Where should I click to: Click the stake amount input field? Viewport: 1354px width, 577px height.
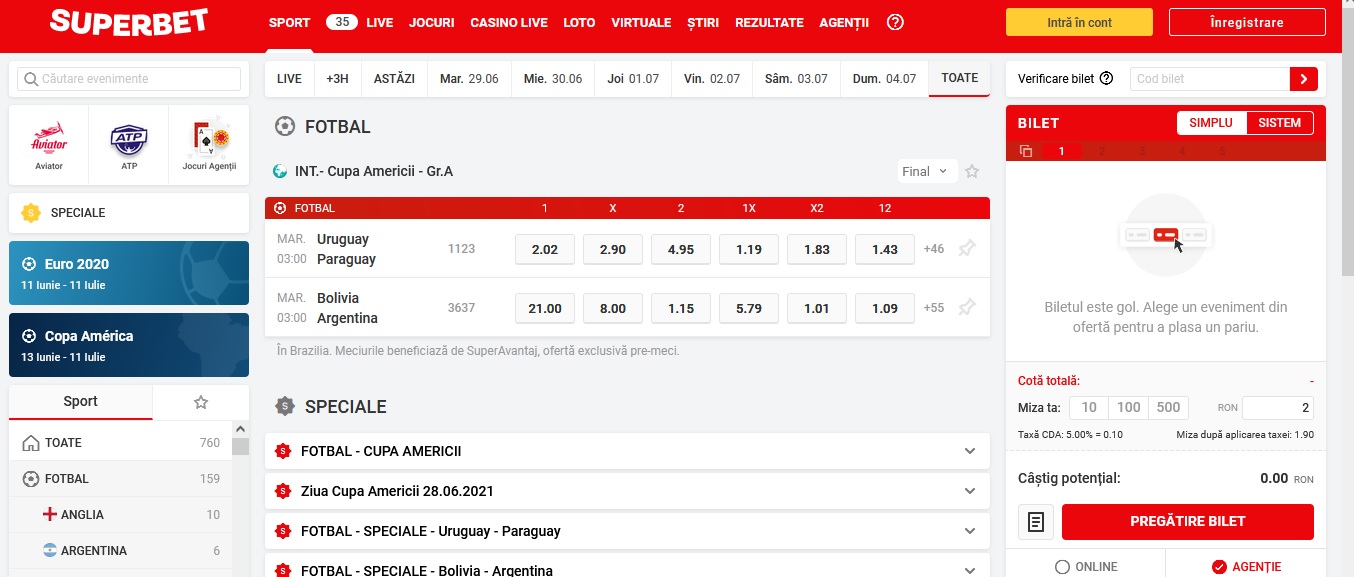pos(1278,408)
